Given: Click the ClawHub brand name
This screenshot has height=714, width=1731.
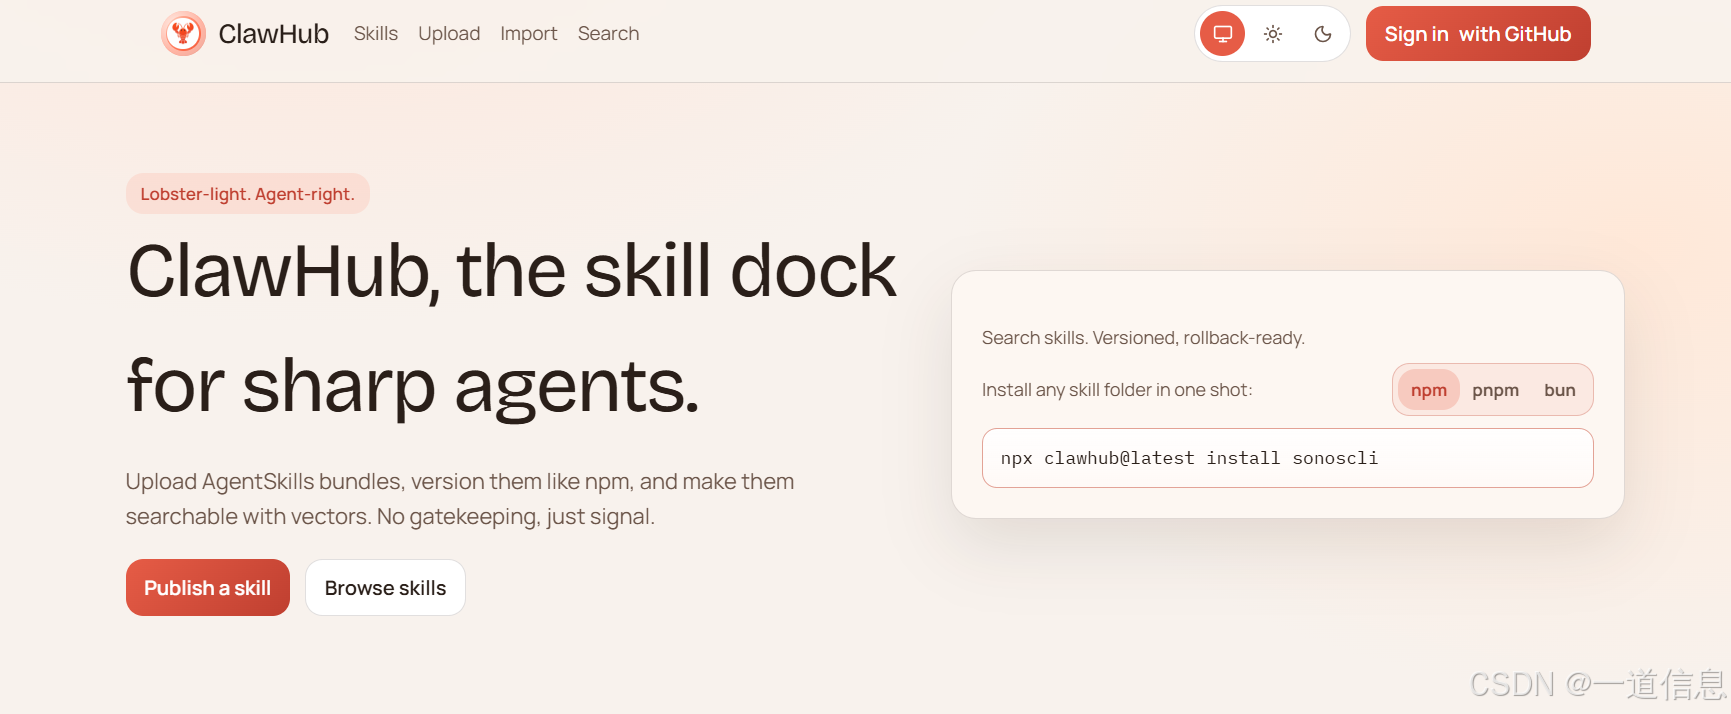Looking at the screenshot, I should (273, 34).
